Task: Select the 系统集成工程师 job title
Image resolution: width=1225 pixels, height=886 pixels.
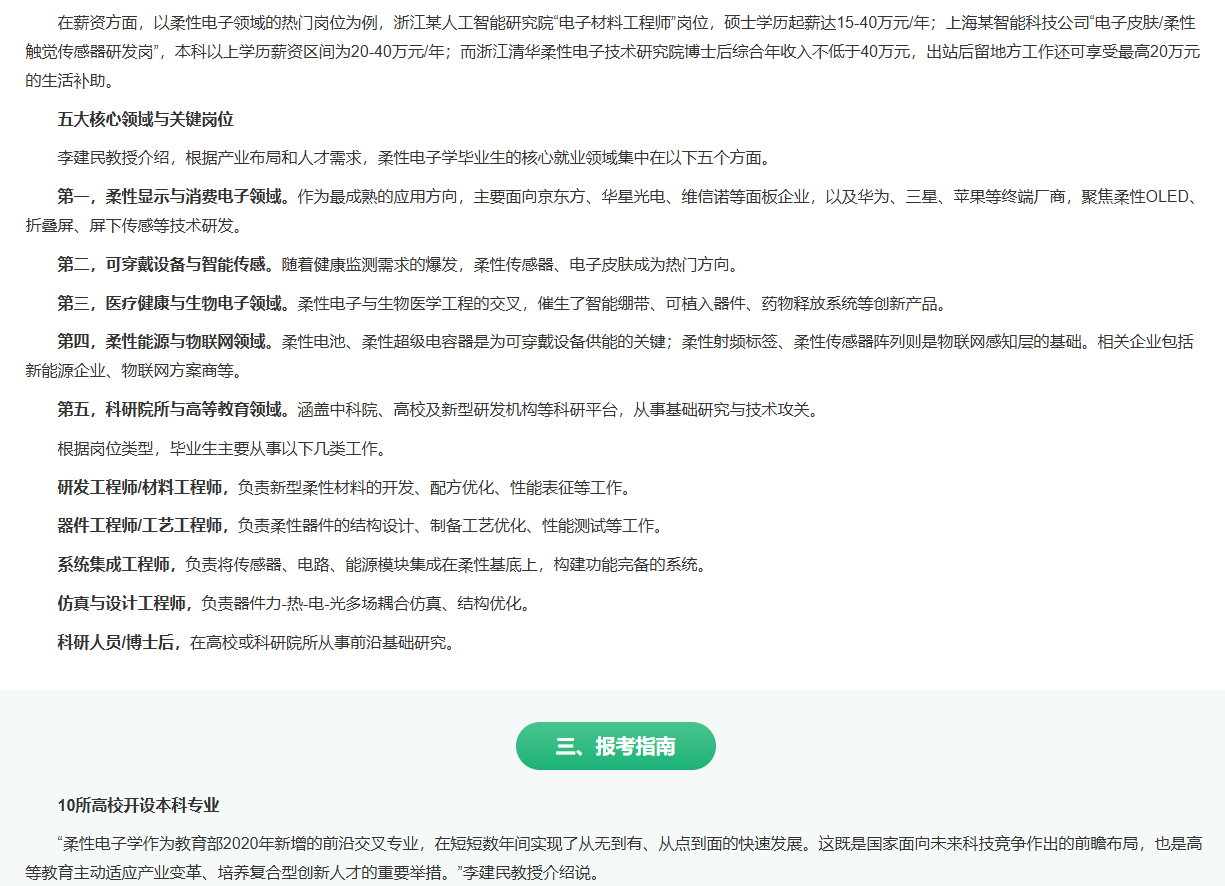Action: point(117,565)
